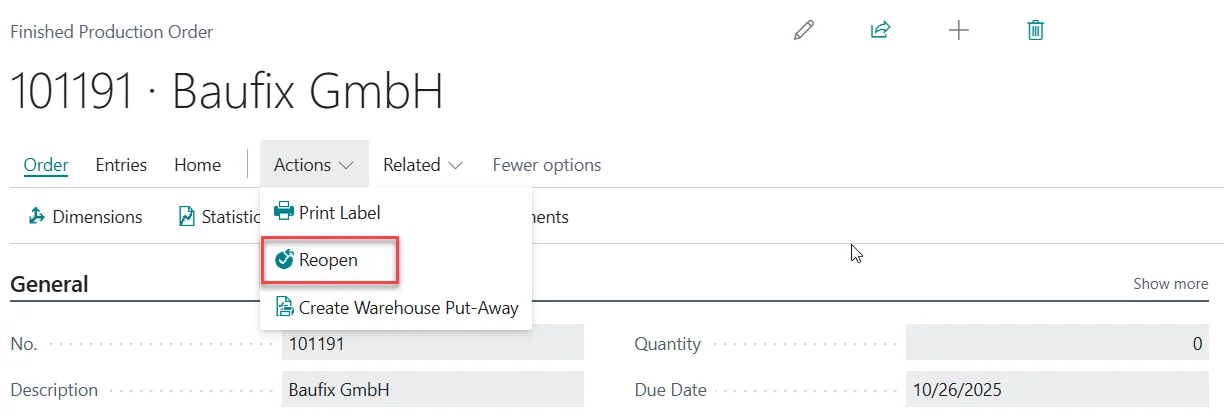This screenshot has height=415, width=1224.
Task: Go to the Home tab
Action: tap(197, 165)
